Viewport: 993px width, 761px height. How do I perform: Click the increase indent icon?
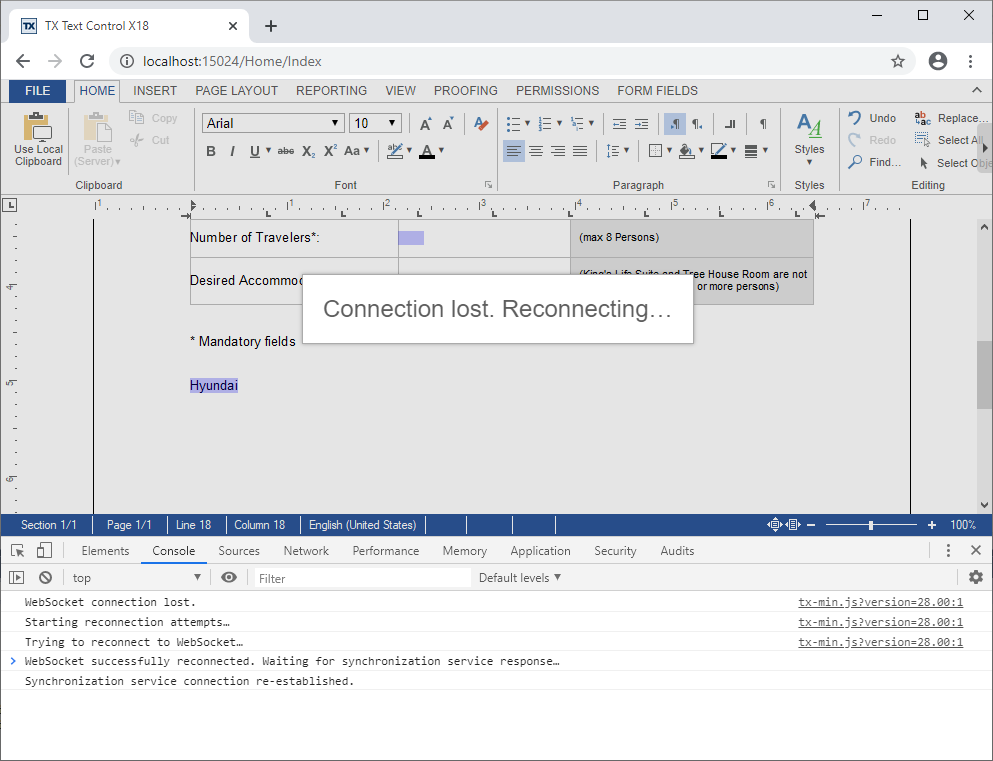pyautogui.click(x=641, y=124)
